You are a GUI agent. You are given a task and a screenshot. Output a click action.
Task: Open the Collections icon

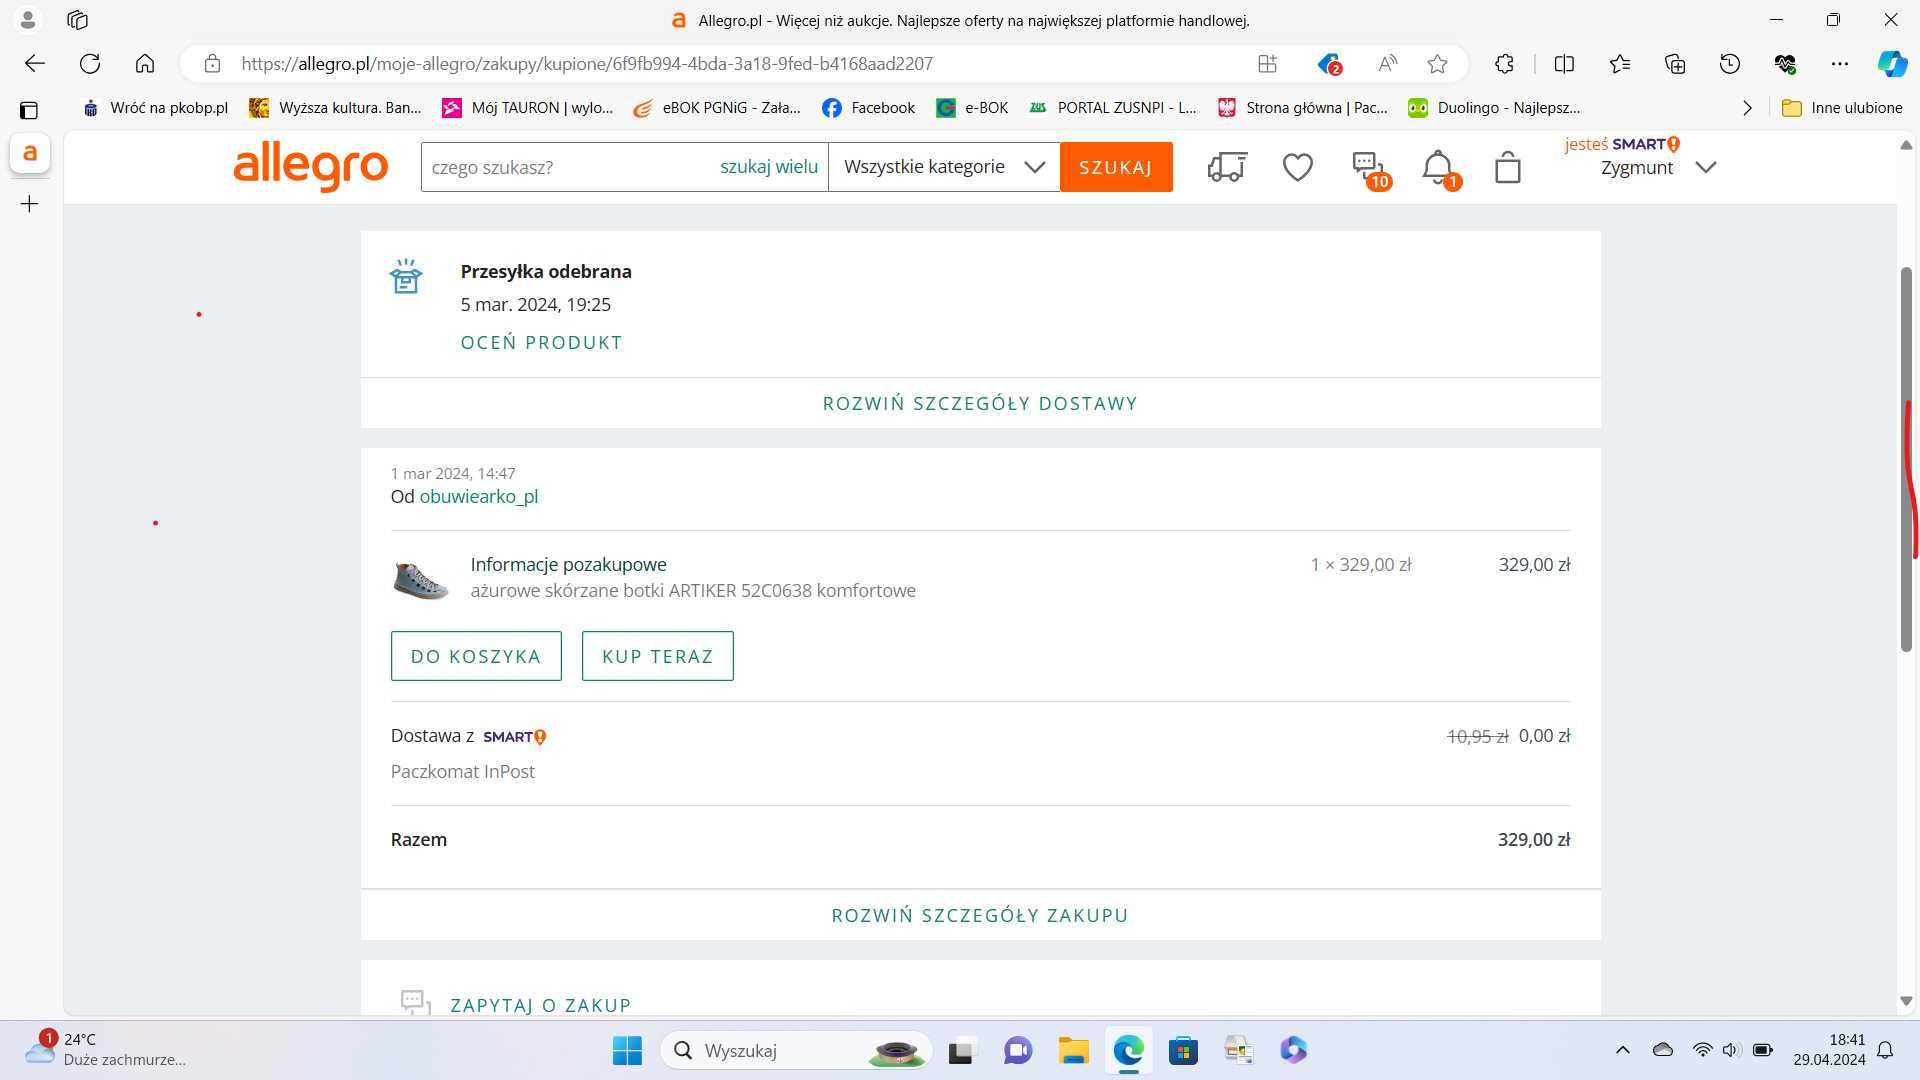click(1675, 64)
